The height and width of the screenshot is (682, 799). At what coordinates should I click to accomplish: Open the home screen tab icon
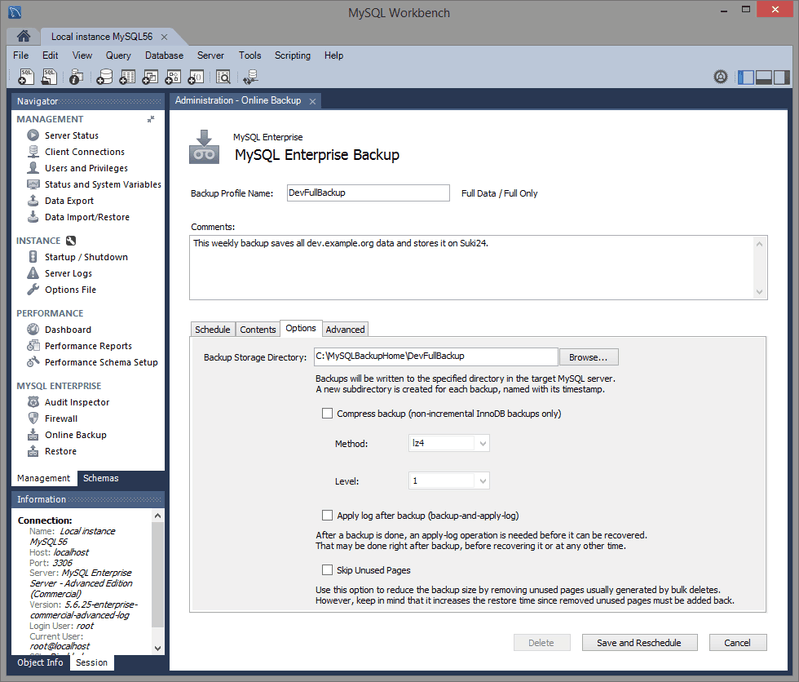click(x=23, y=36)
